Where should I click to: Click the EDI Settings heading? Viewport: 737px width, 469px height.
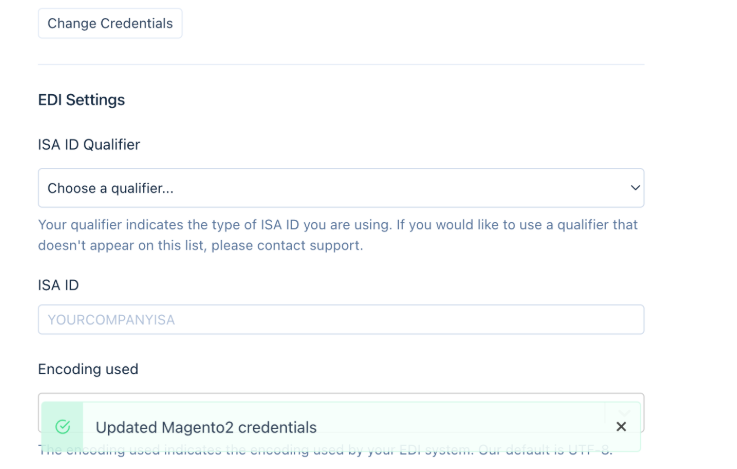(x=81, y=100)
